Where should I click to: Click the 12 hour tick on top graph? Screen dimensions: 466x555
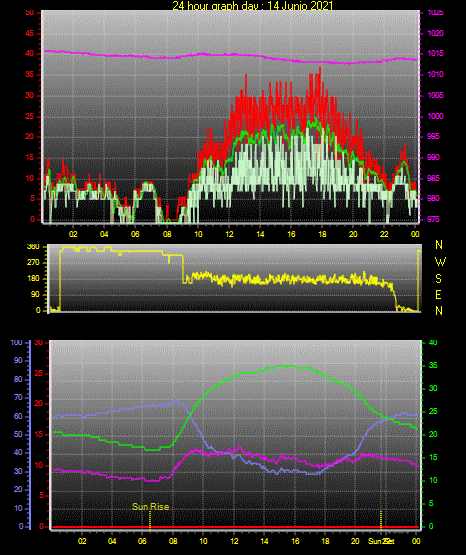(229, 234)
